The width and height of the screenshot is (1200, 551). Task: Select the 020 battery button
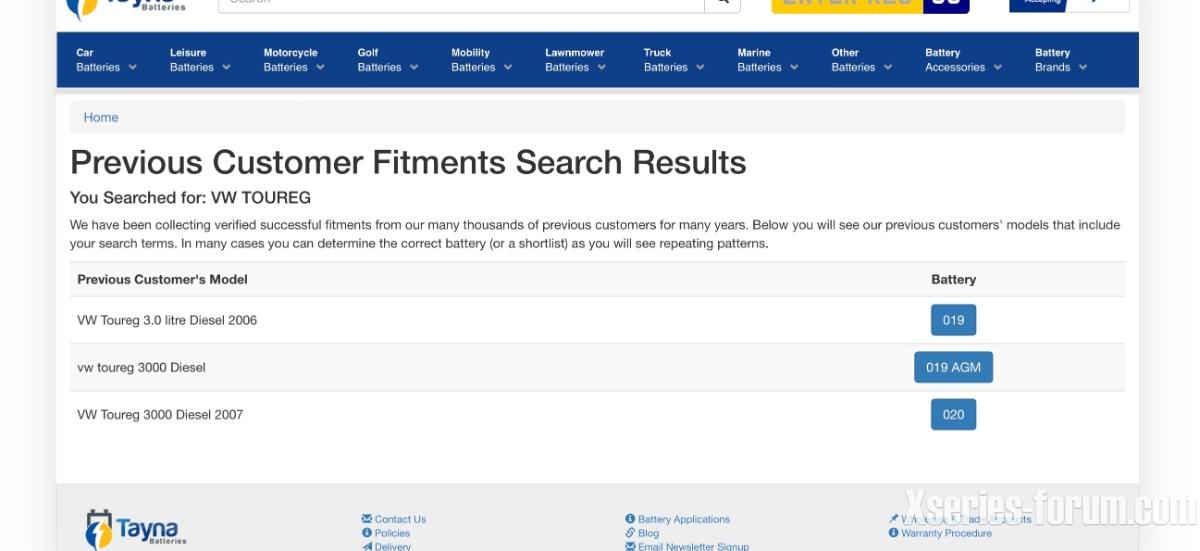953,414
